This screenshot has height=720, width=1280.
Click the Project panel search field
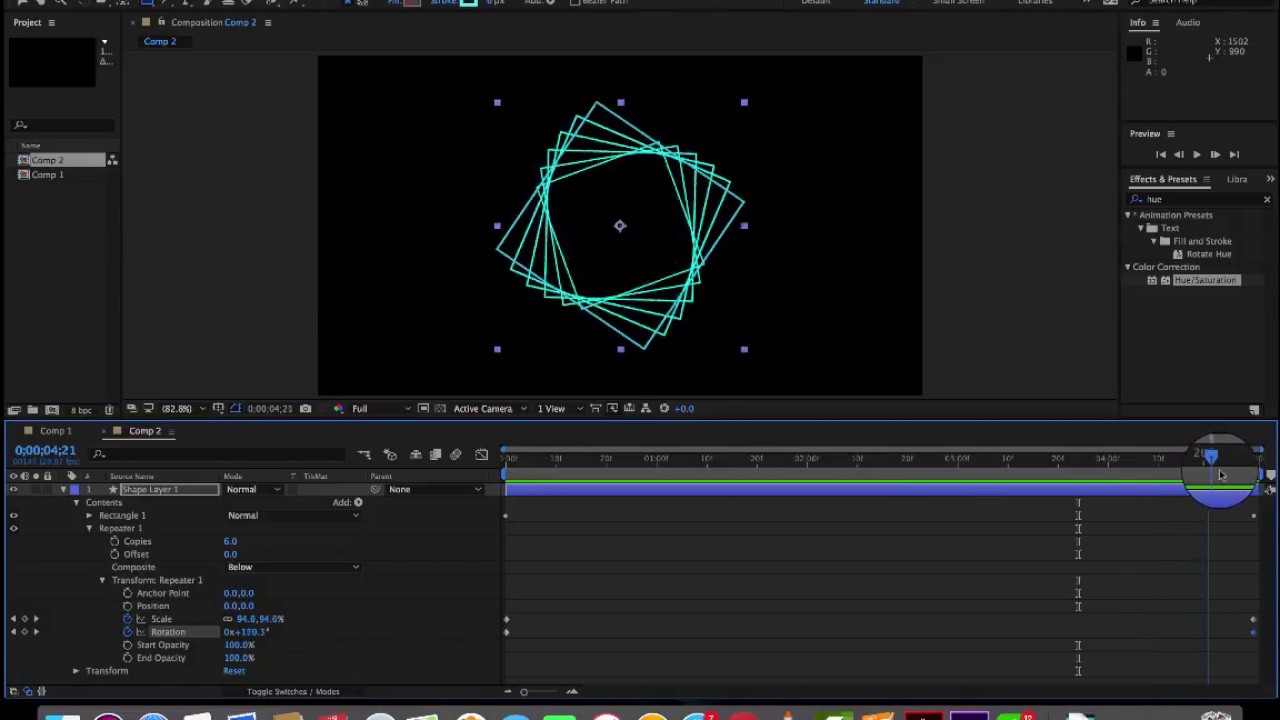pyautogui.click(x=64, y=125)
